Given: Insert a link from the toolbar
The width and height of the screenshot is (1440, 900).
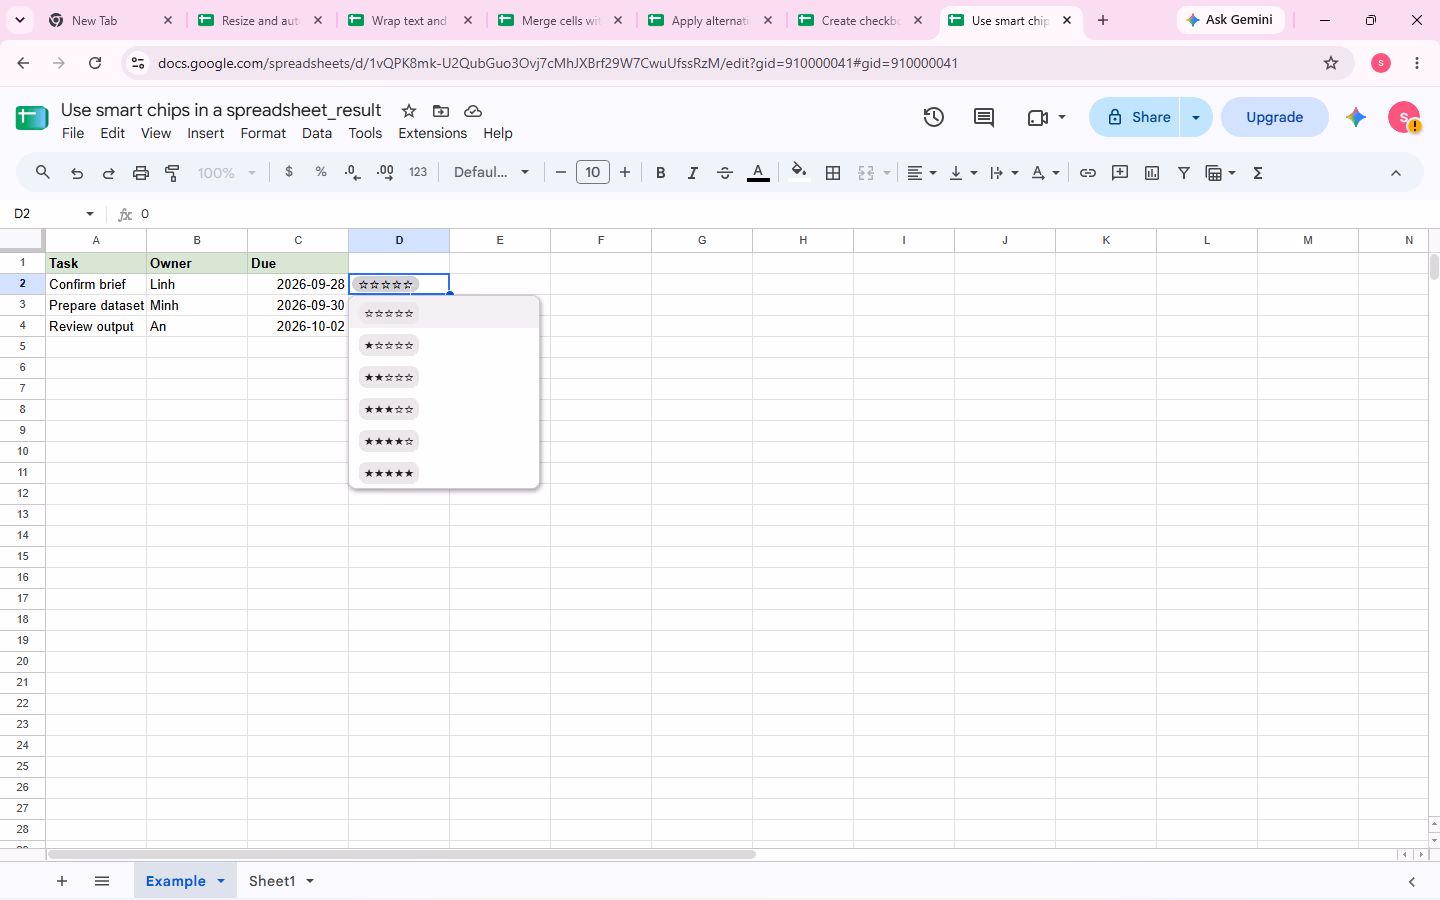Looking at the screenshot, I should point(1088,173).
